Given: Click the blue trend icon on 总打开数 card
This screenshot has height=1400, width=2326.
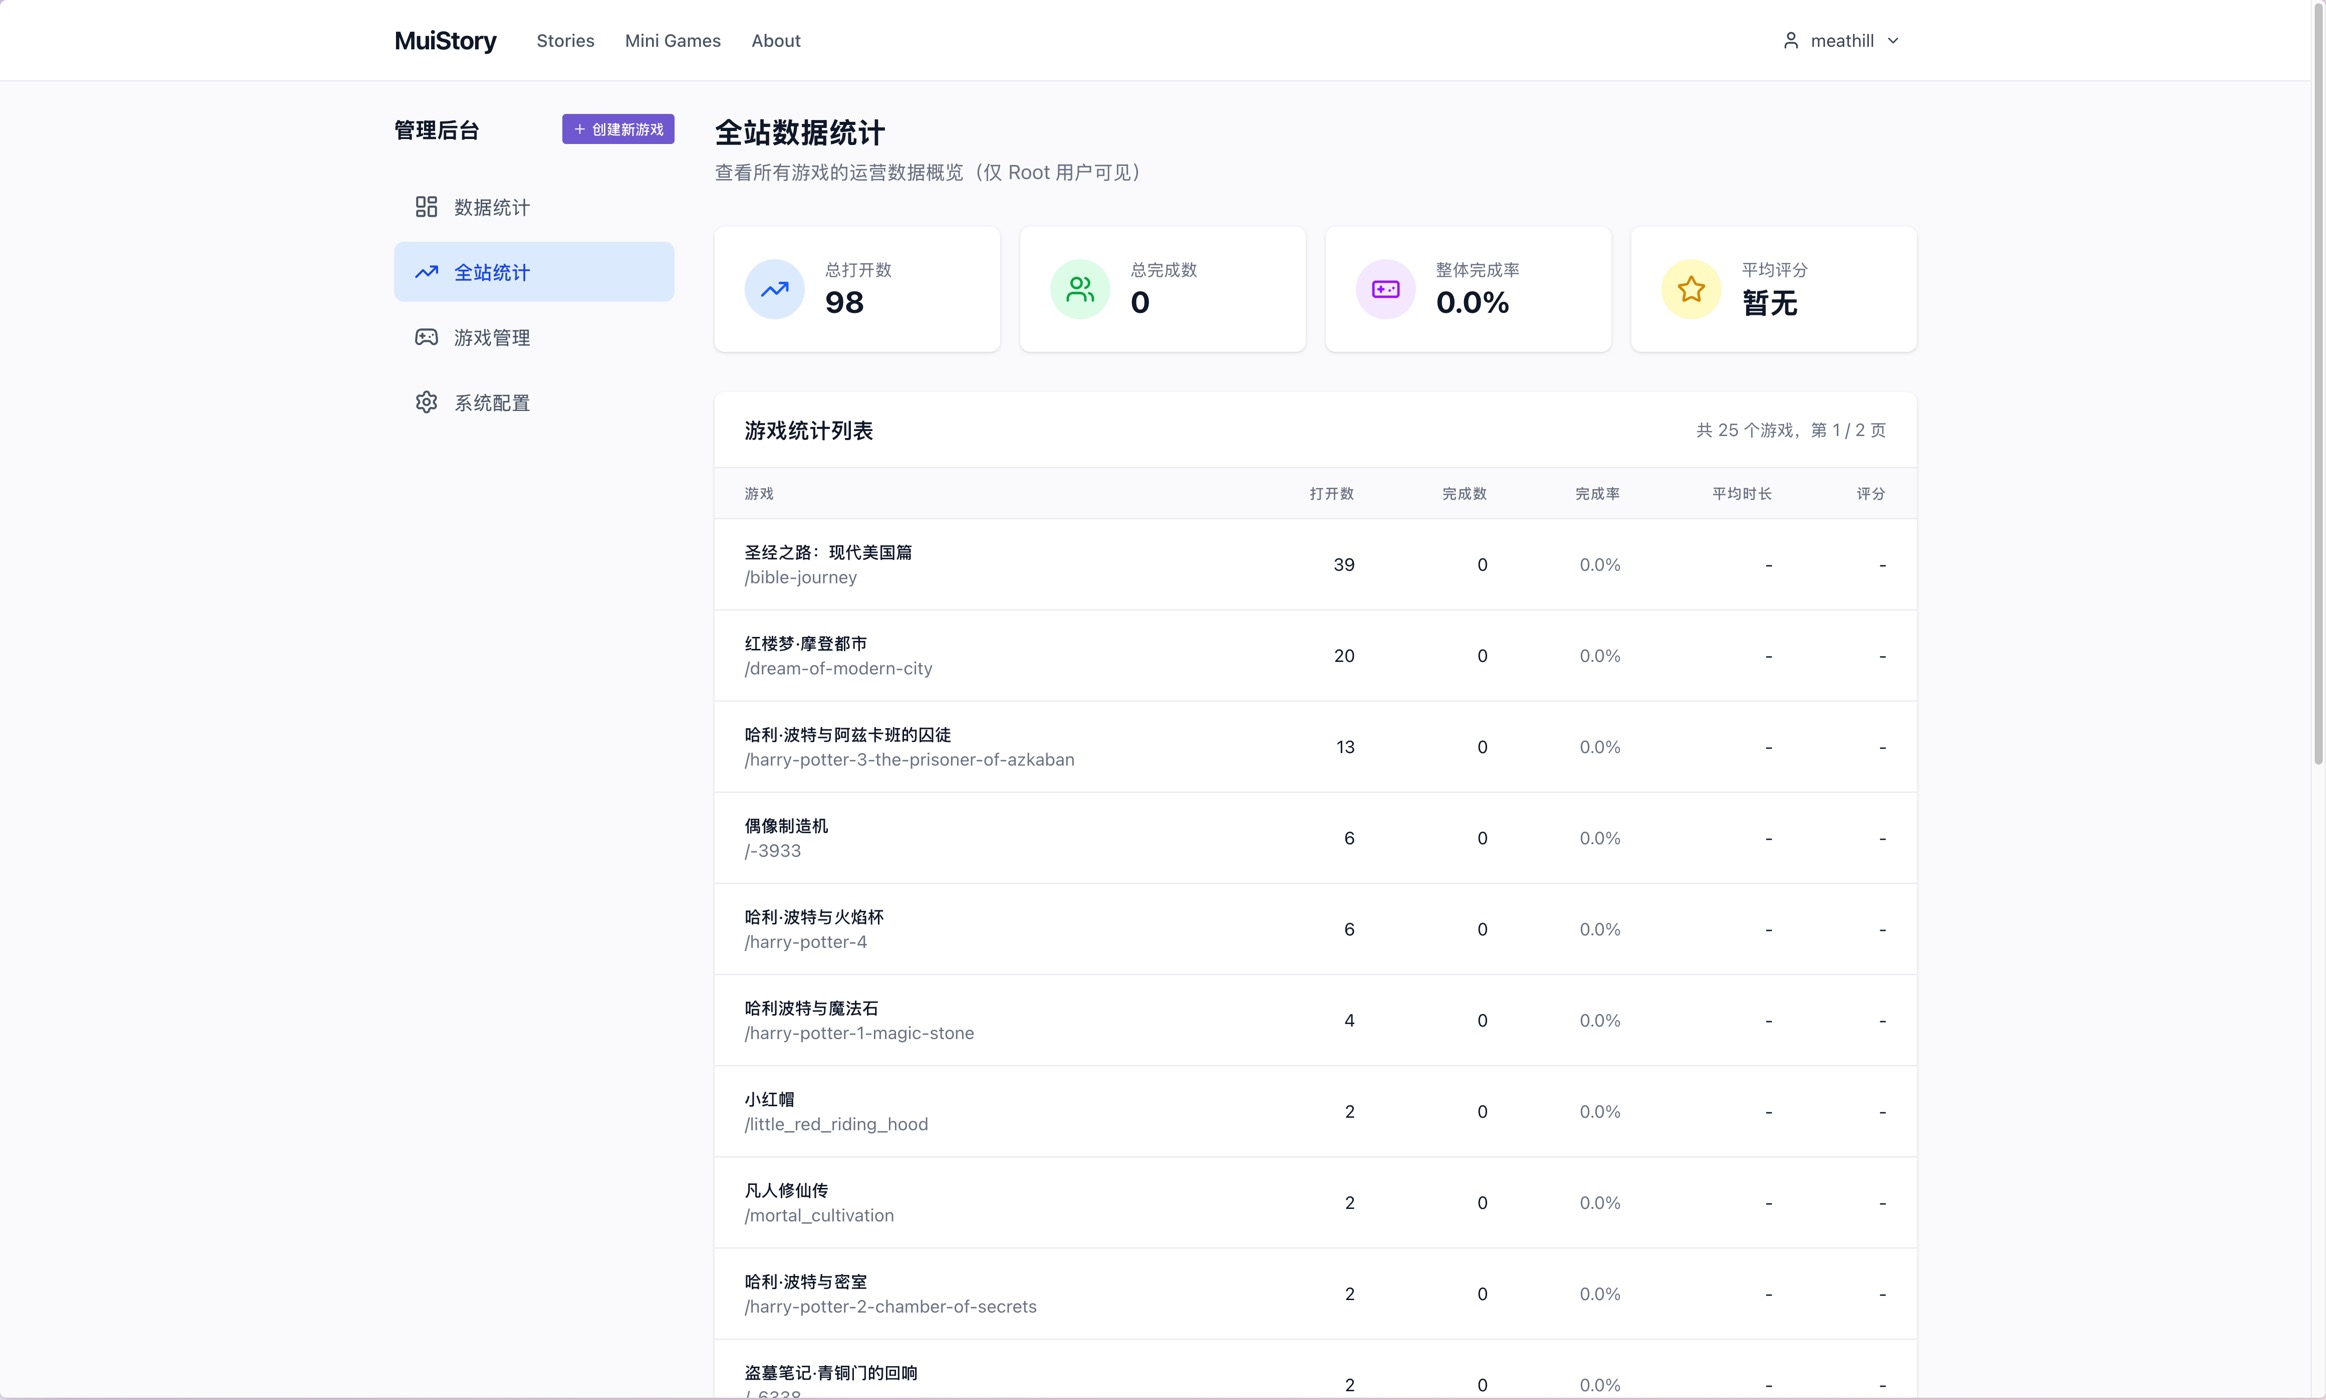Looking at the screenshot, I should 774,289.
